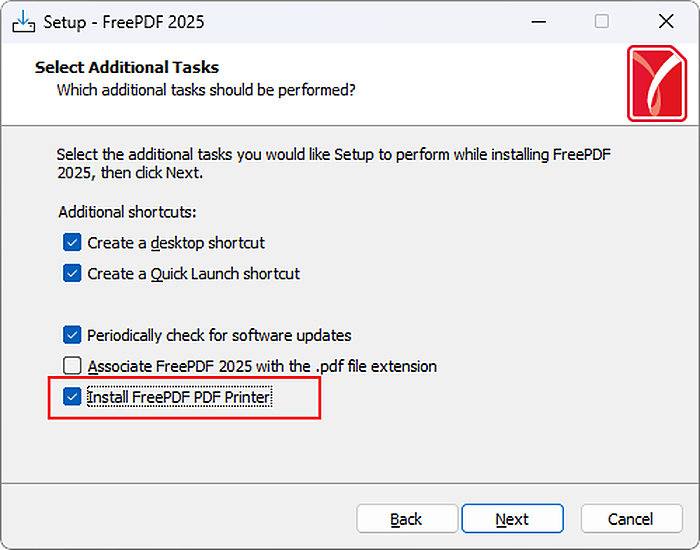Click the setup installer icon in title bar

click(24, 21)
